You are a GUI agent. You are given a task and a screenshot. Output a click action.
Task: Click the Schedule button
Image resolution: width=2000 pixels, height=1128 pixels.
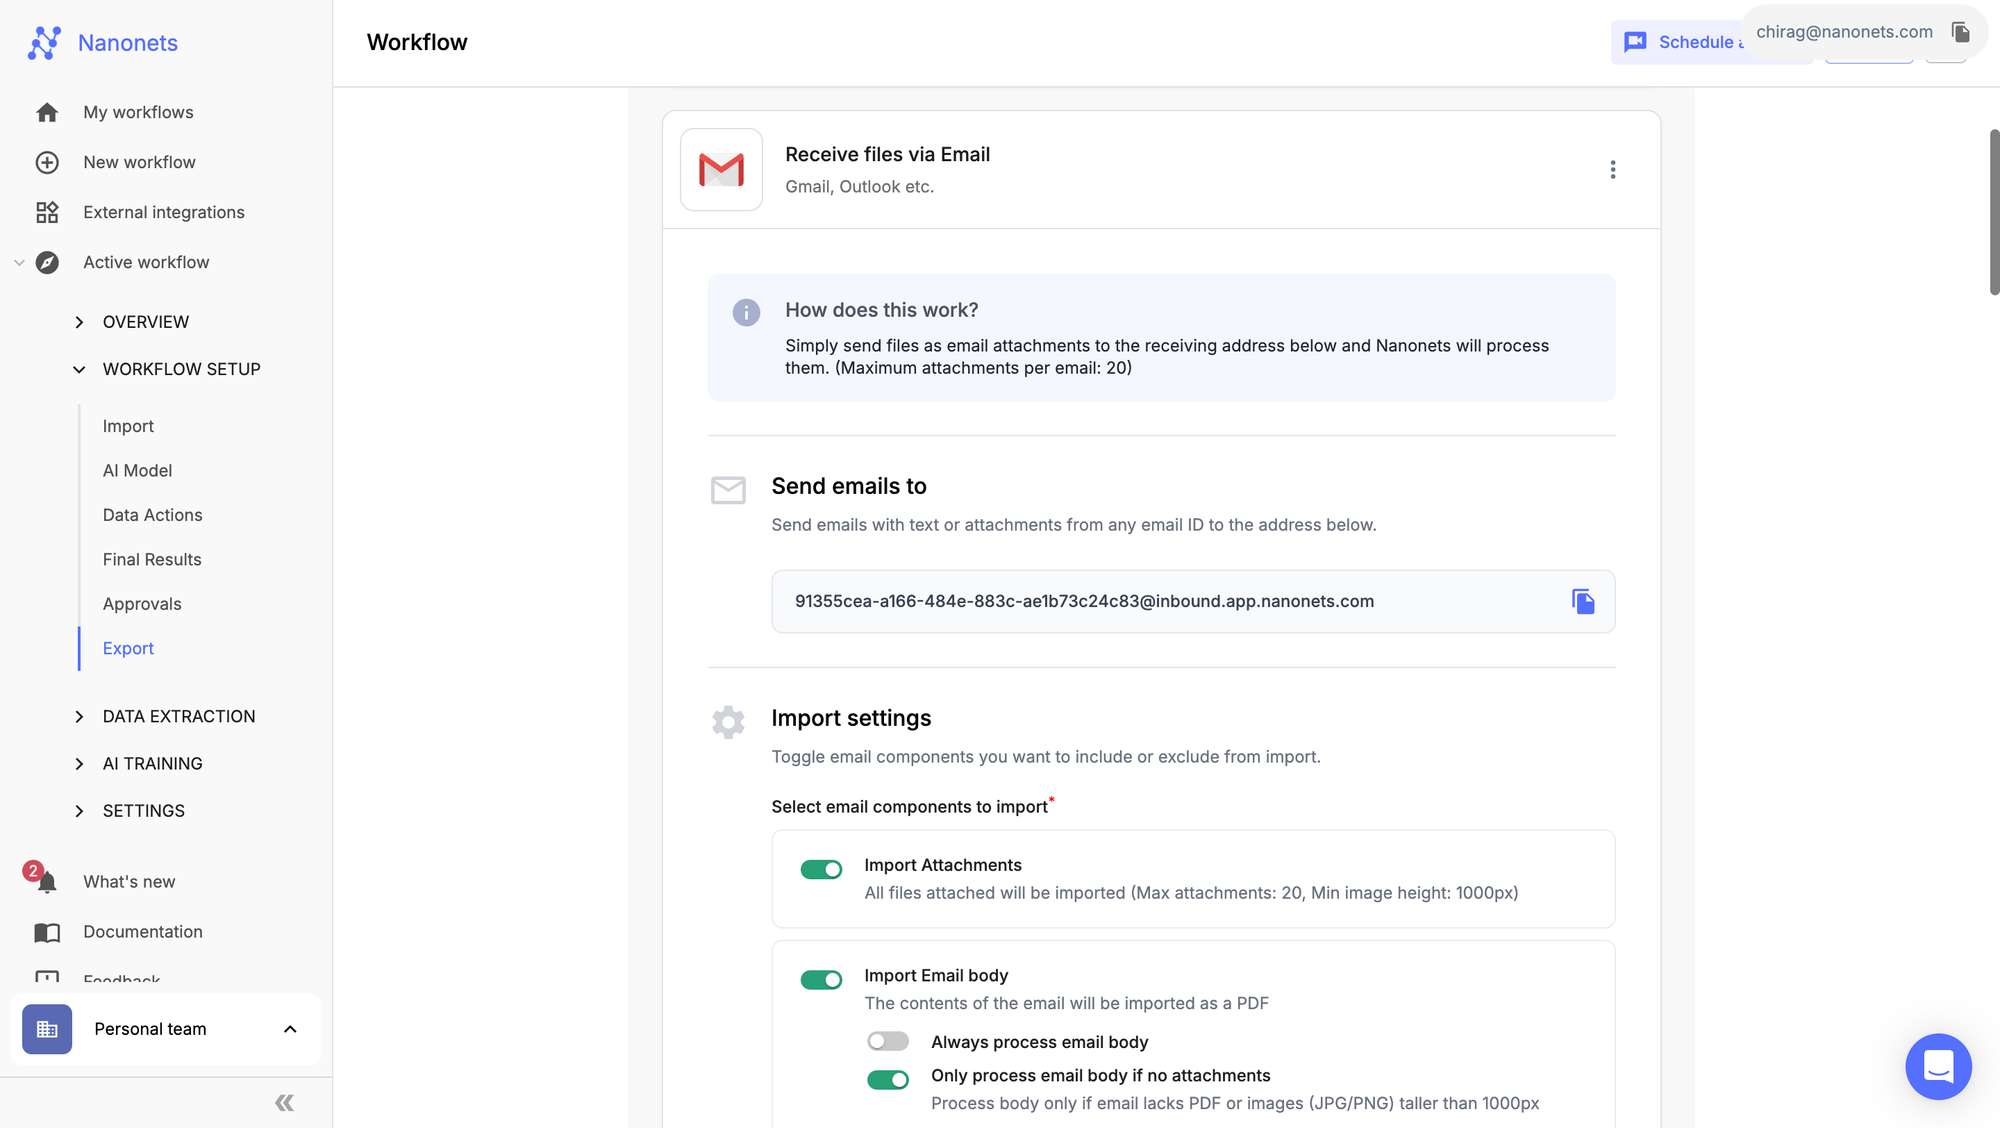pyautogui.click(x=1682, y=42)
